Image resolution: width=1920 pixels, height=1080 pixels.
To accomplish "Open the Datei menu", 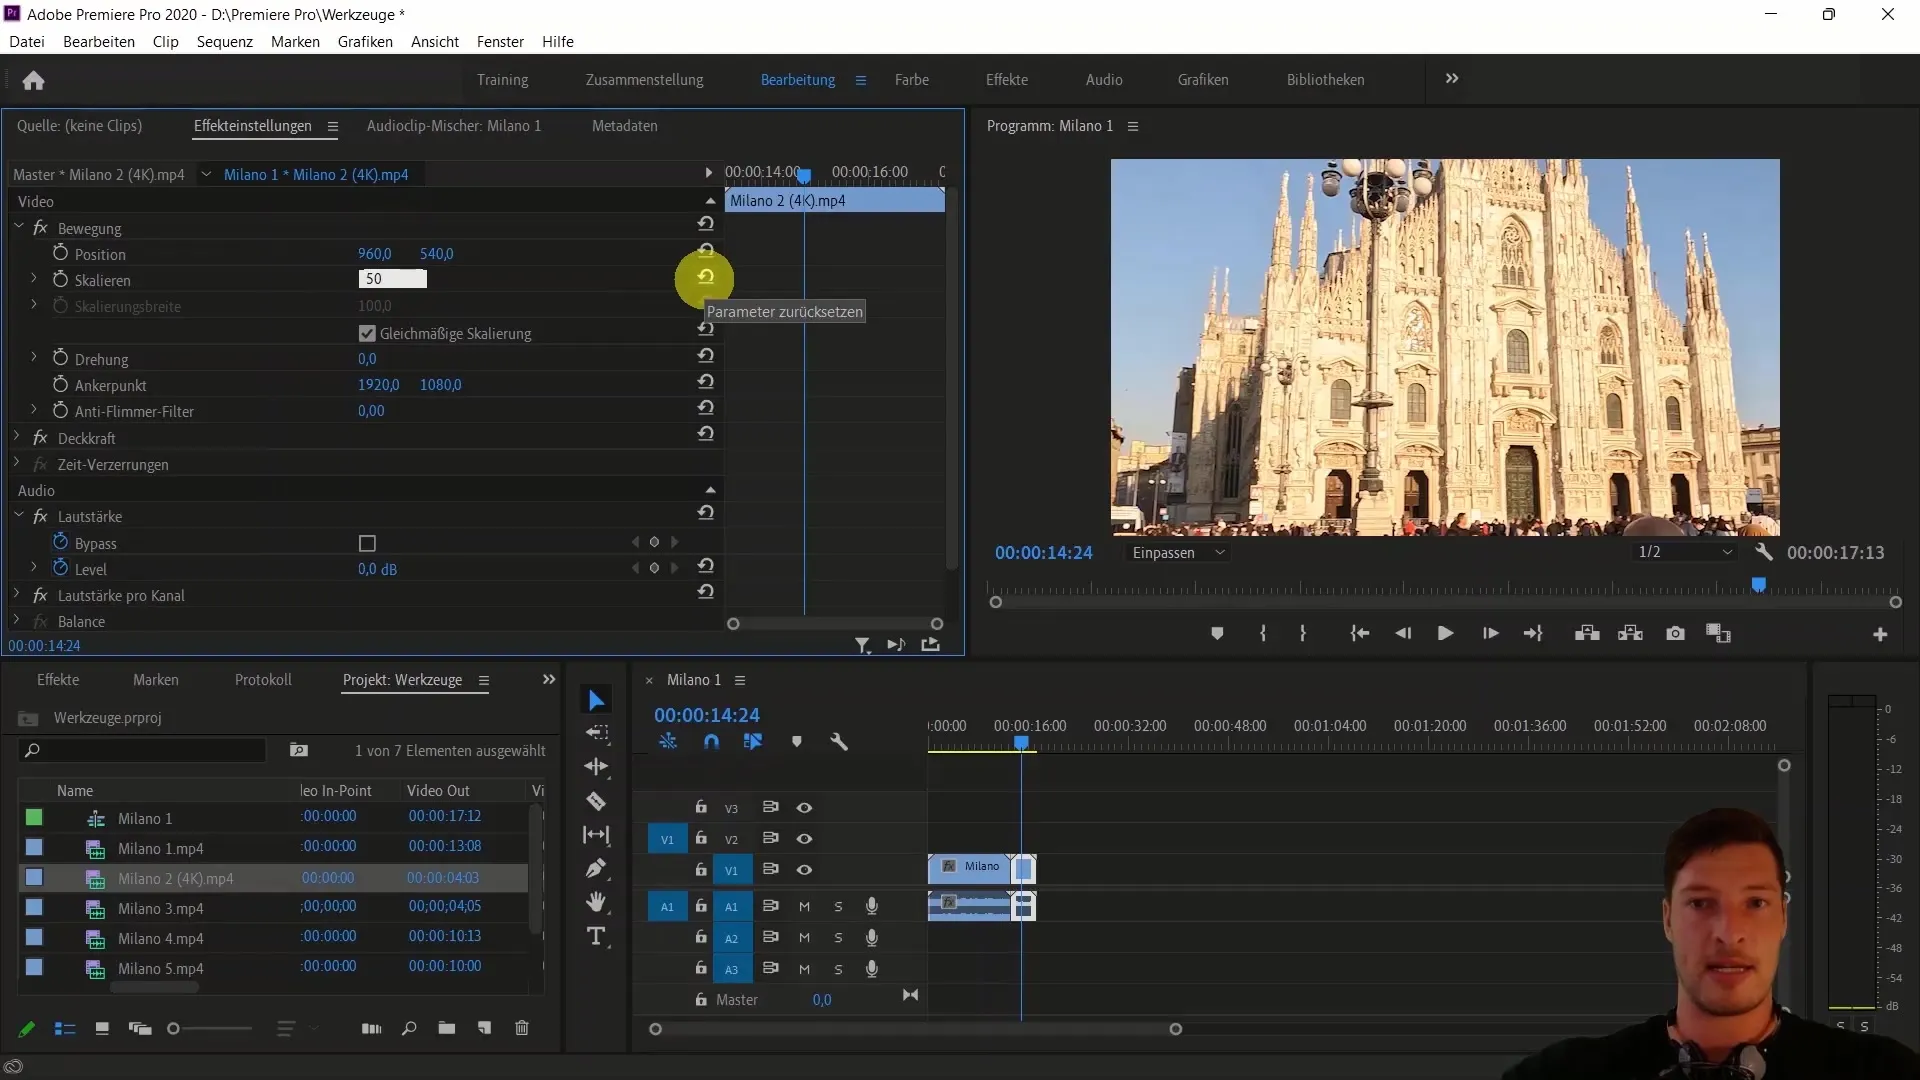I will (x=27, y=42).
